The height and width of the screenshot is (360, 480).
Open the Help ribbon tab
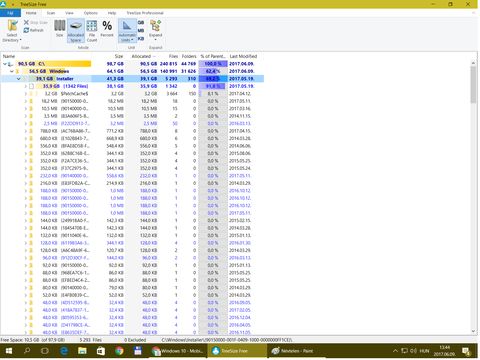coord(112,13)
